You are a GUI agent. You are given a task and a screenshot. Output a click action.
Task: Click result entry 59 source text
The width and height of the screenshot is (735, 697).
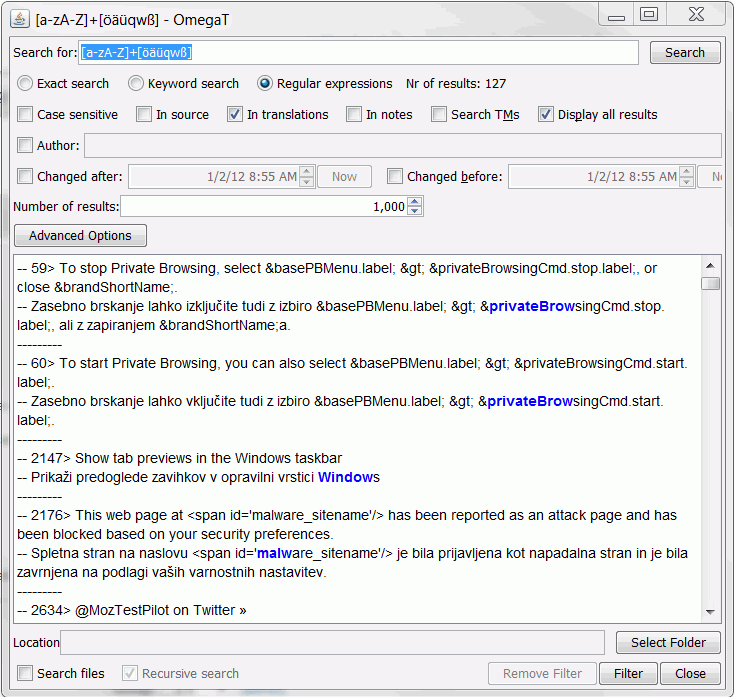337,277
